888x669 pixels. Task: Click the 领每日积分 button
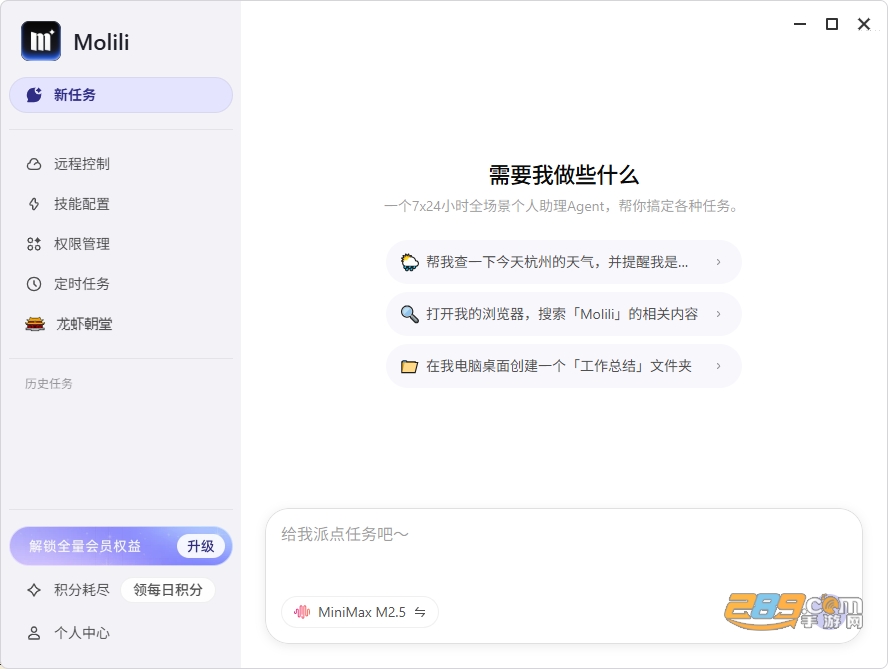click(168, 590)
